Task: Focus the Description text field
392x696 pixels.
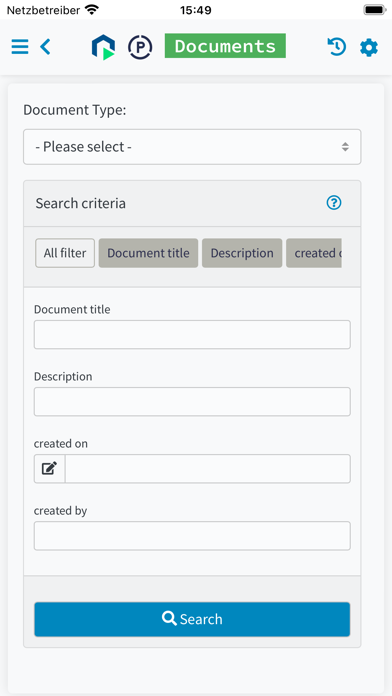Action: 192,402
